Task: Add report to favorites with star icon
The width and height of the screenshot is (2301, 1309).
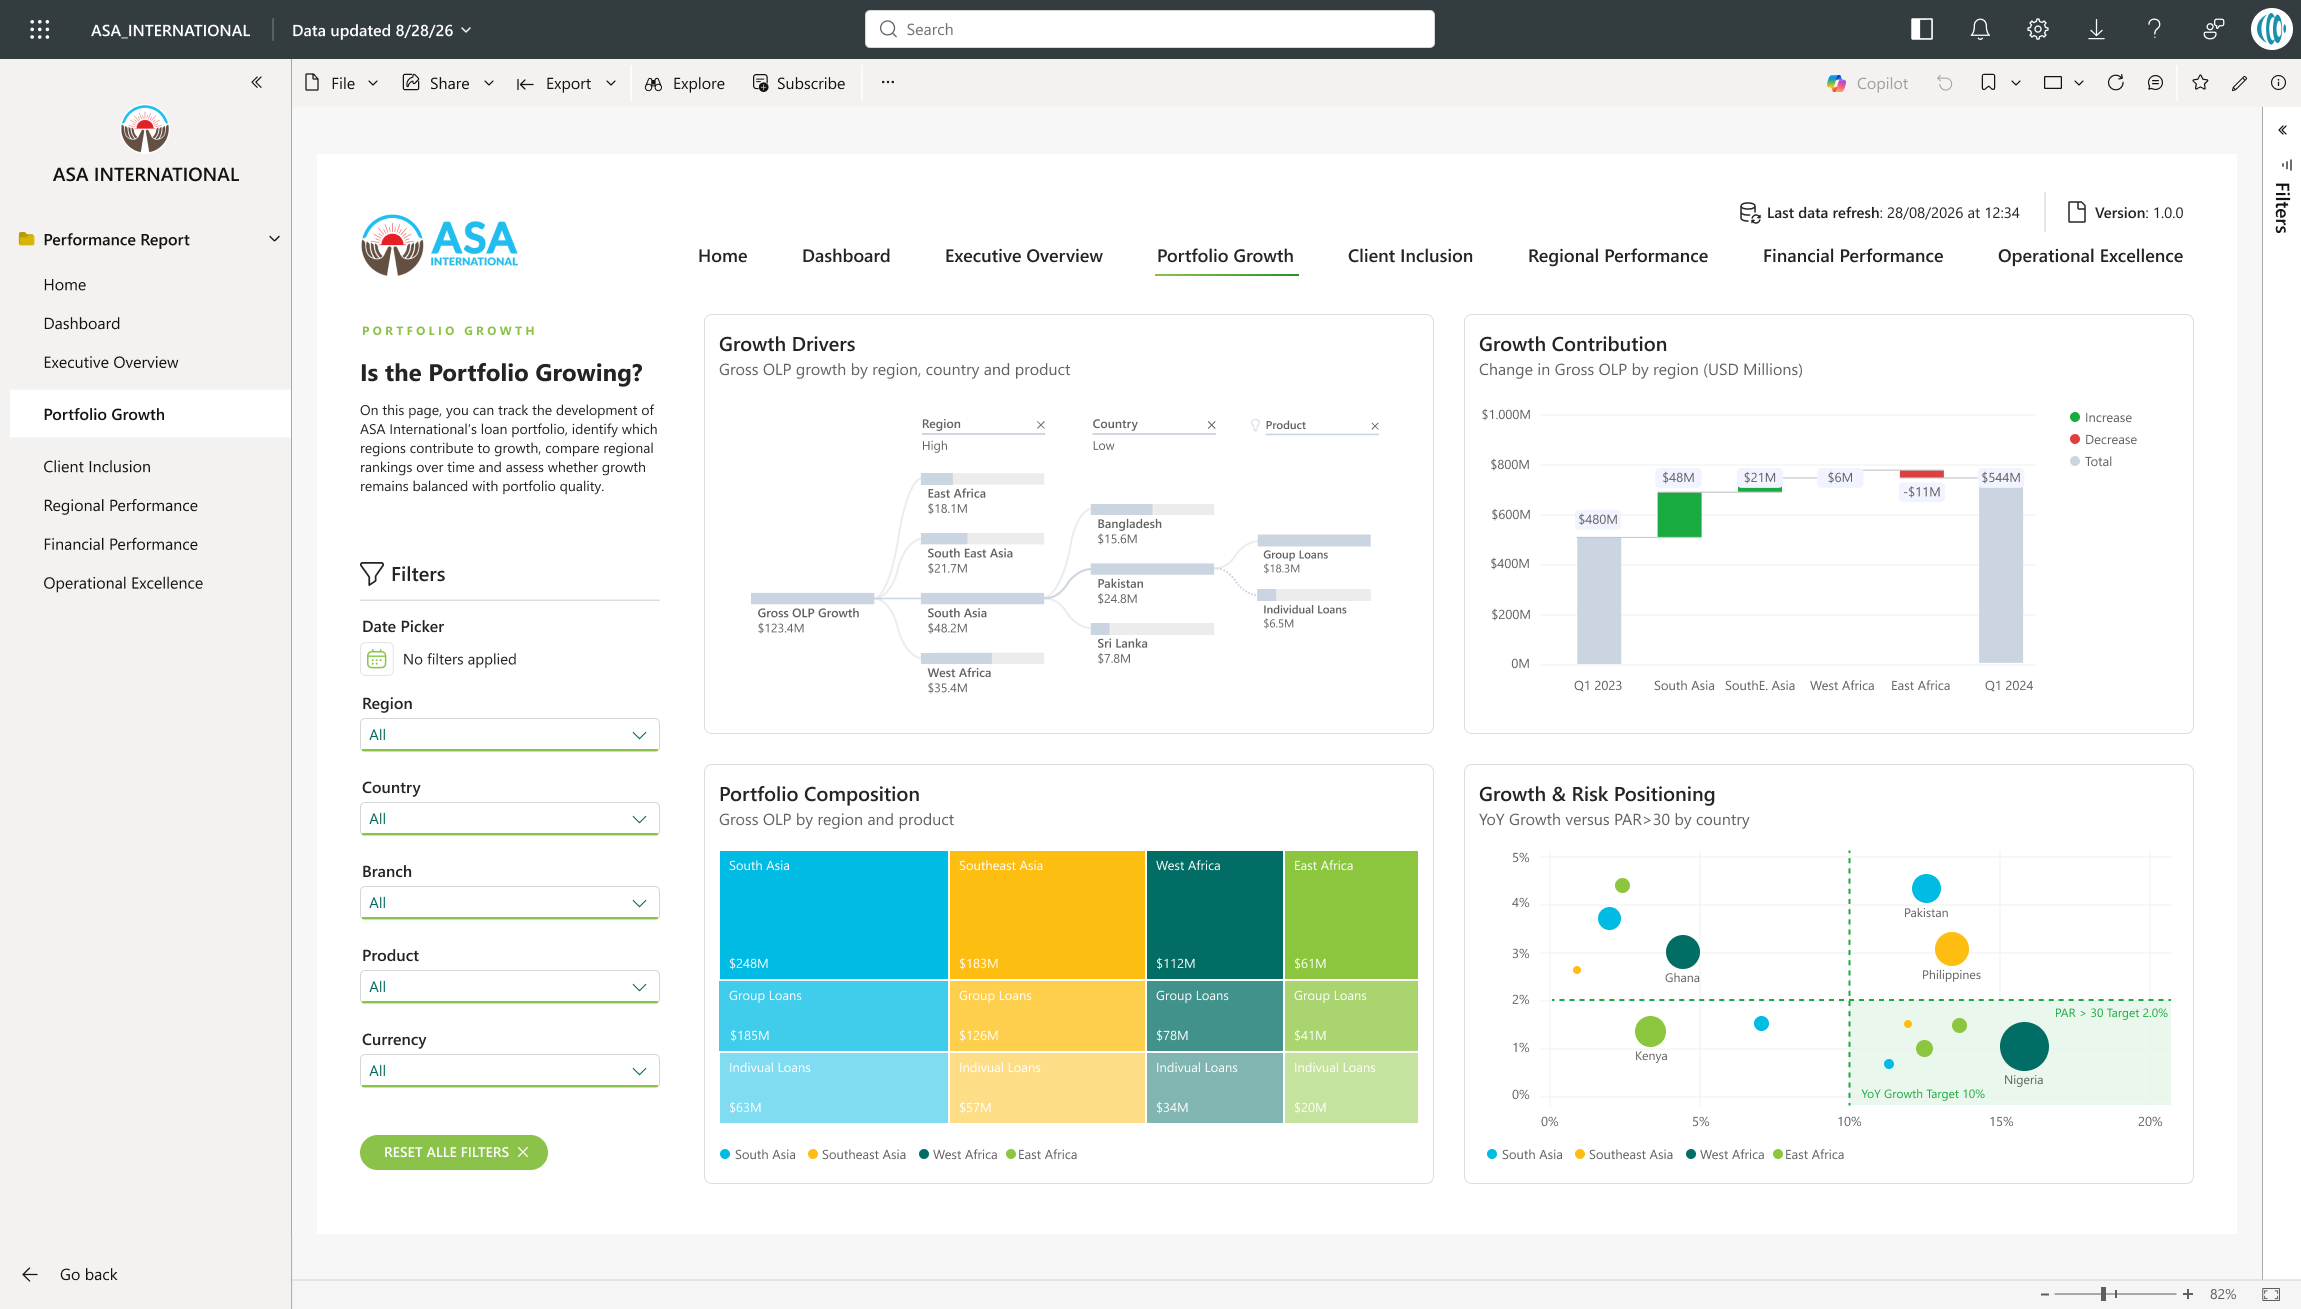Action: click(x=2200, y=83)
